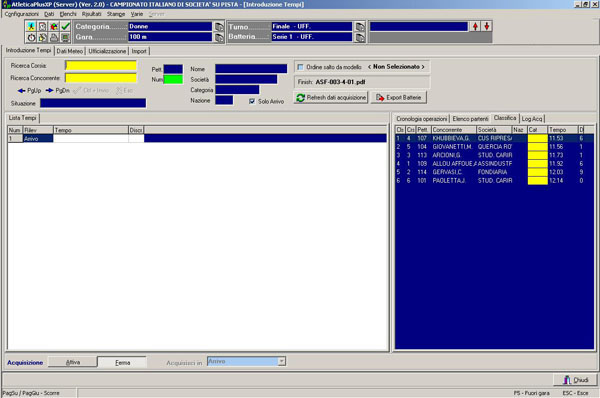
Task: Click the edit notes icon beside stopwatch
Action: [42, 37]
